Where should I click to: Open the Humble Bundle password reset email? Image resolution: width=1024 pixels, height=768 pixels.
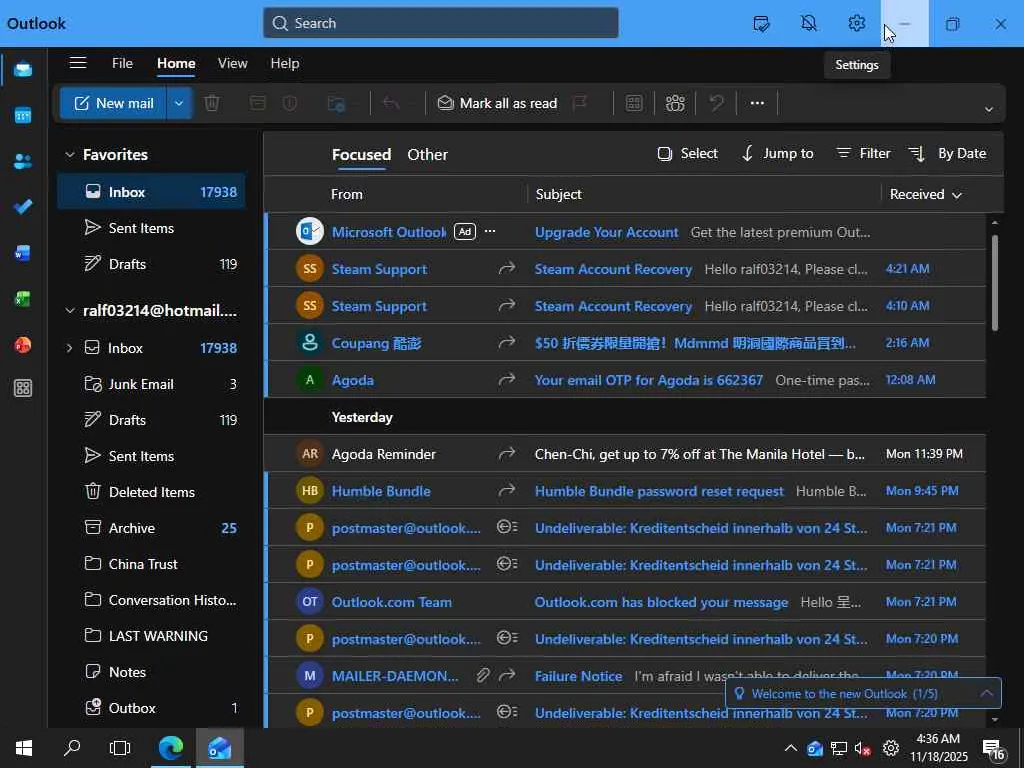(x=626, y=491)
